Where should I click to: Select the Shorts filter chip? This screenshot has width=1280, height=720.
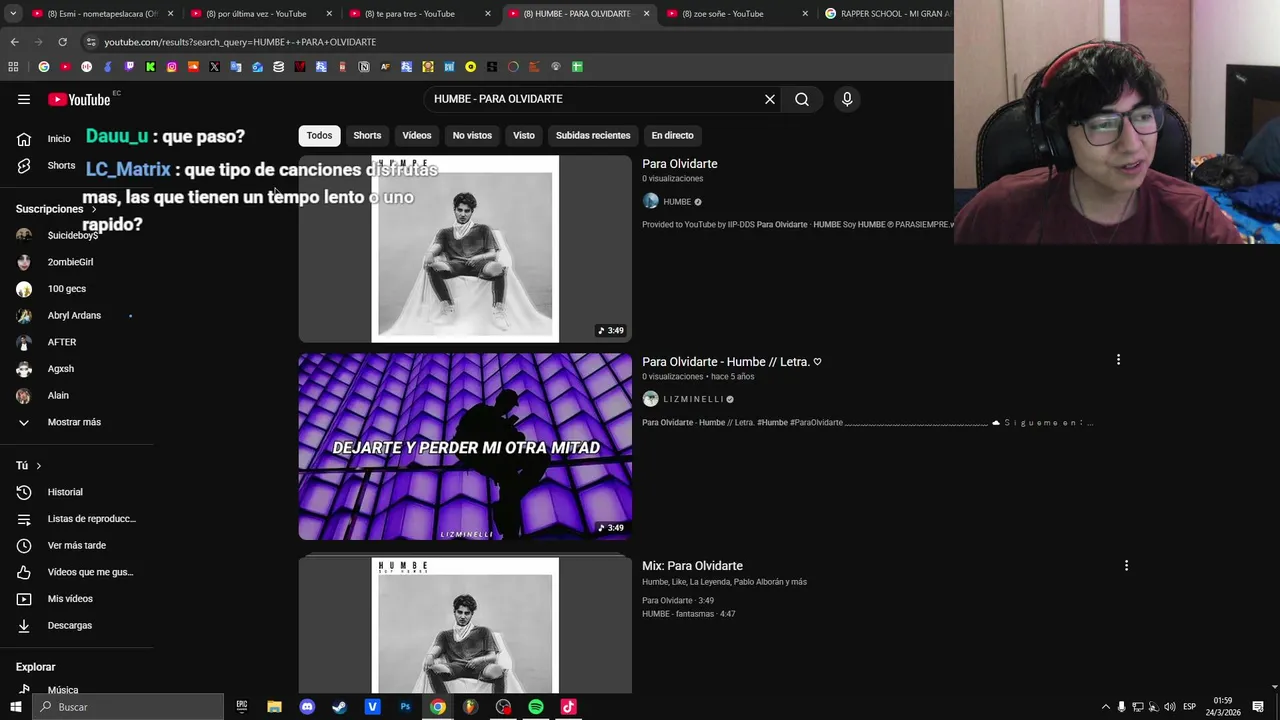367,135
